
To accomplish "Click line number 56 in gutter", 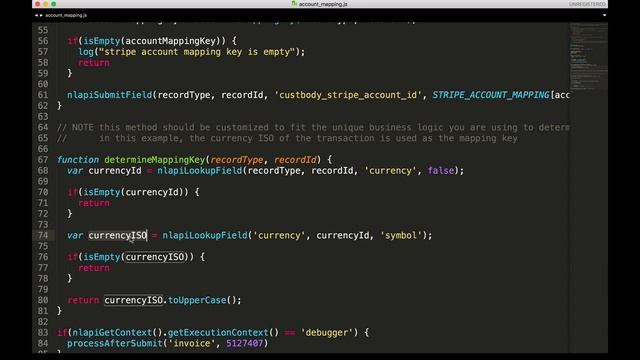I will pos(43,41).
